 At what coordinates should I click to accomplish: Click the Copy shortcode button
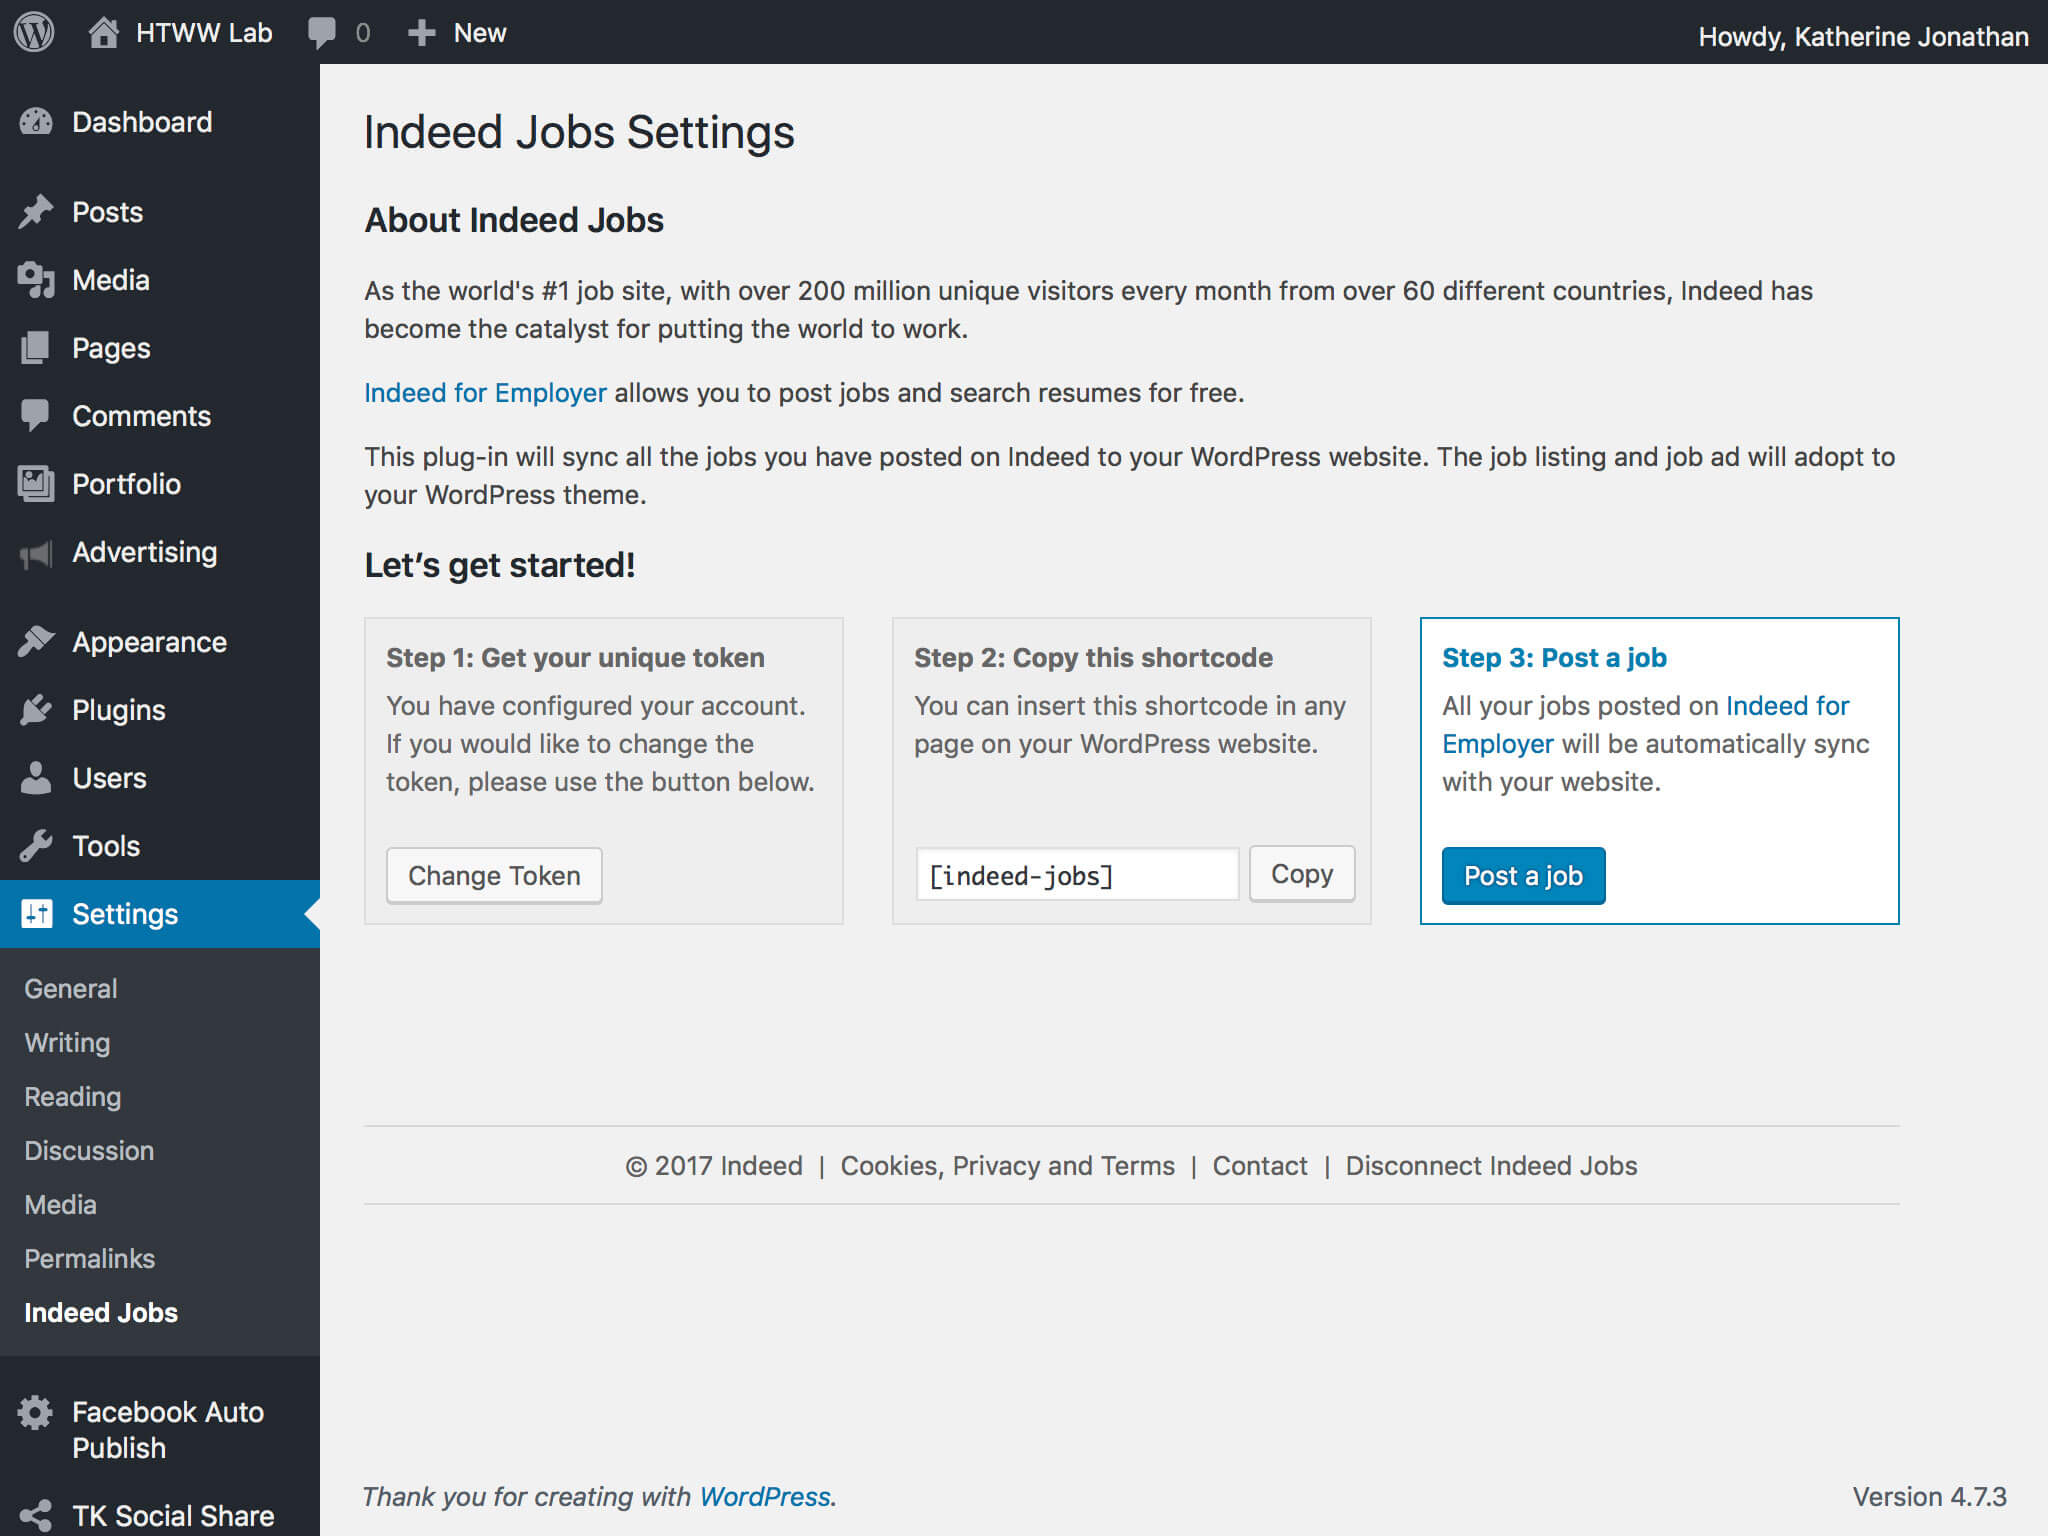coord(1303,873)
